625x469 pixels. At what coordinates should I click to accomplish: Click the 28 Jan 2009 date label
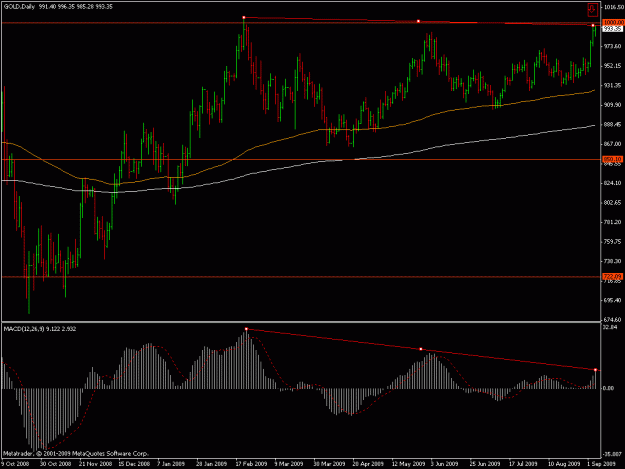[x=212, y=464]
